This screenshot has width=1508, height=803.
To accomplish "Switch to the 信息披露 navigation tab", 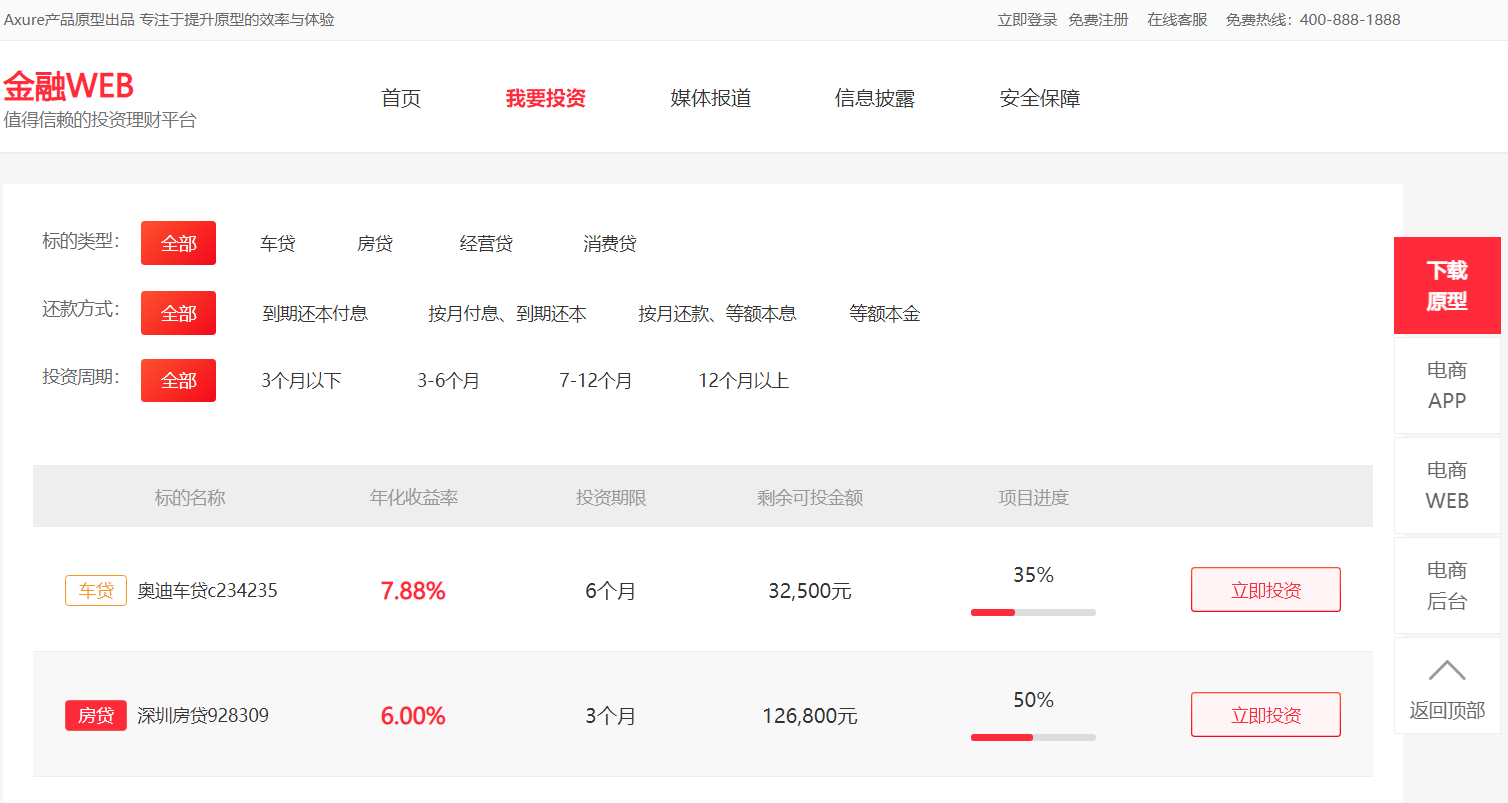I will (875, 98).
